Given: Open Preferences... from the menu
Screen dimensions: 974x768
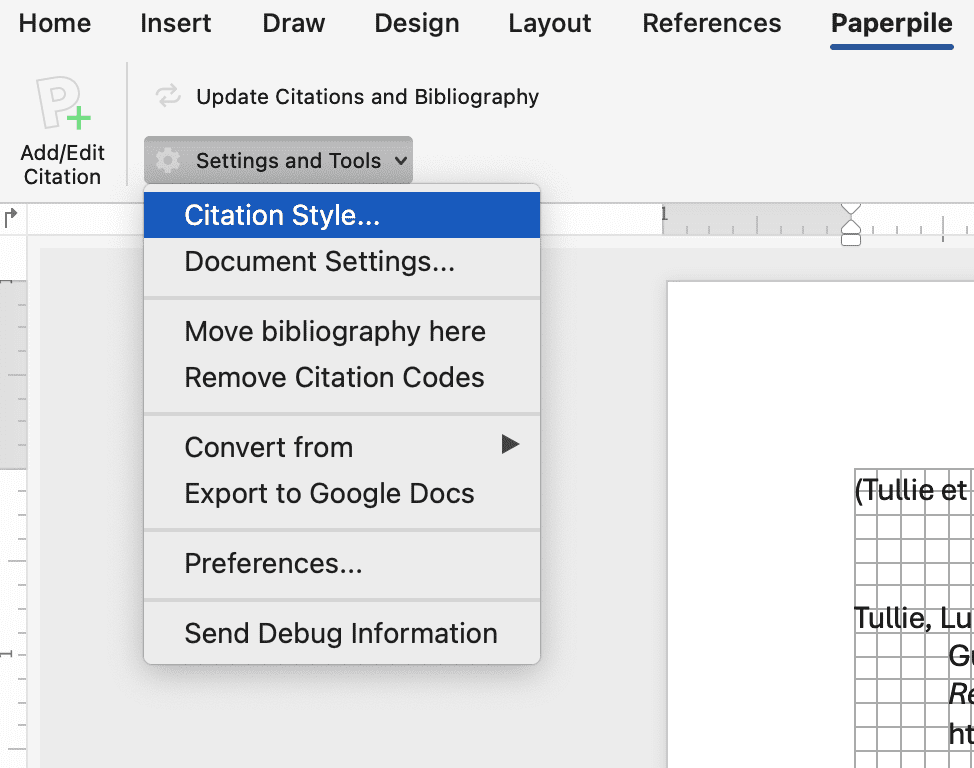Looking at the screenshot, I should (273, 564).
